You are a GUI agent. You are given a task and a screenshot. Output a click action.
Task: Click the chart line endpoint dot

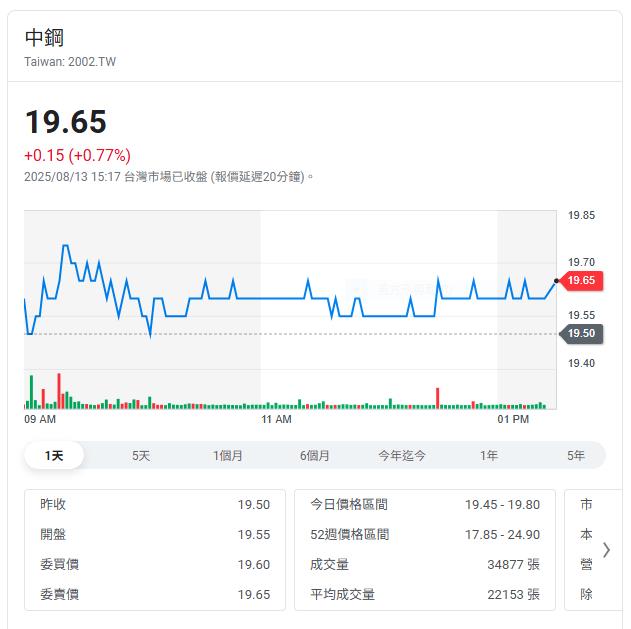click(x=557, y=280)
